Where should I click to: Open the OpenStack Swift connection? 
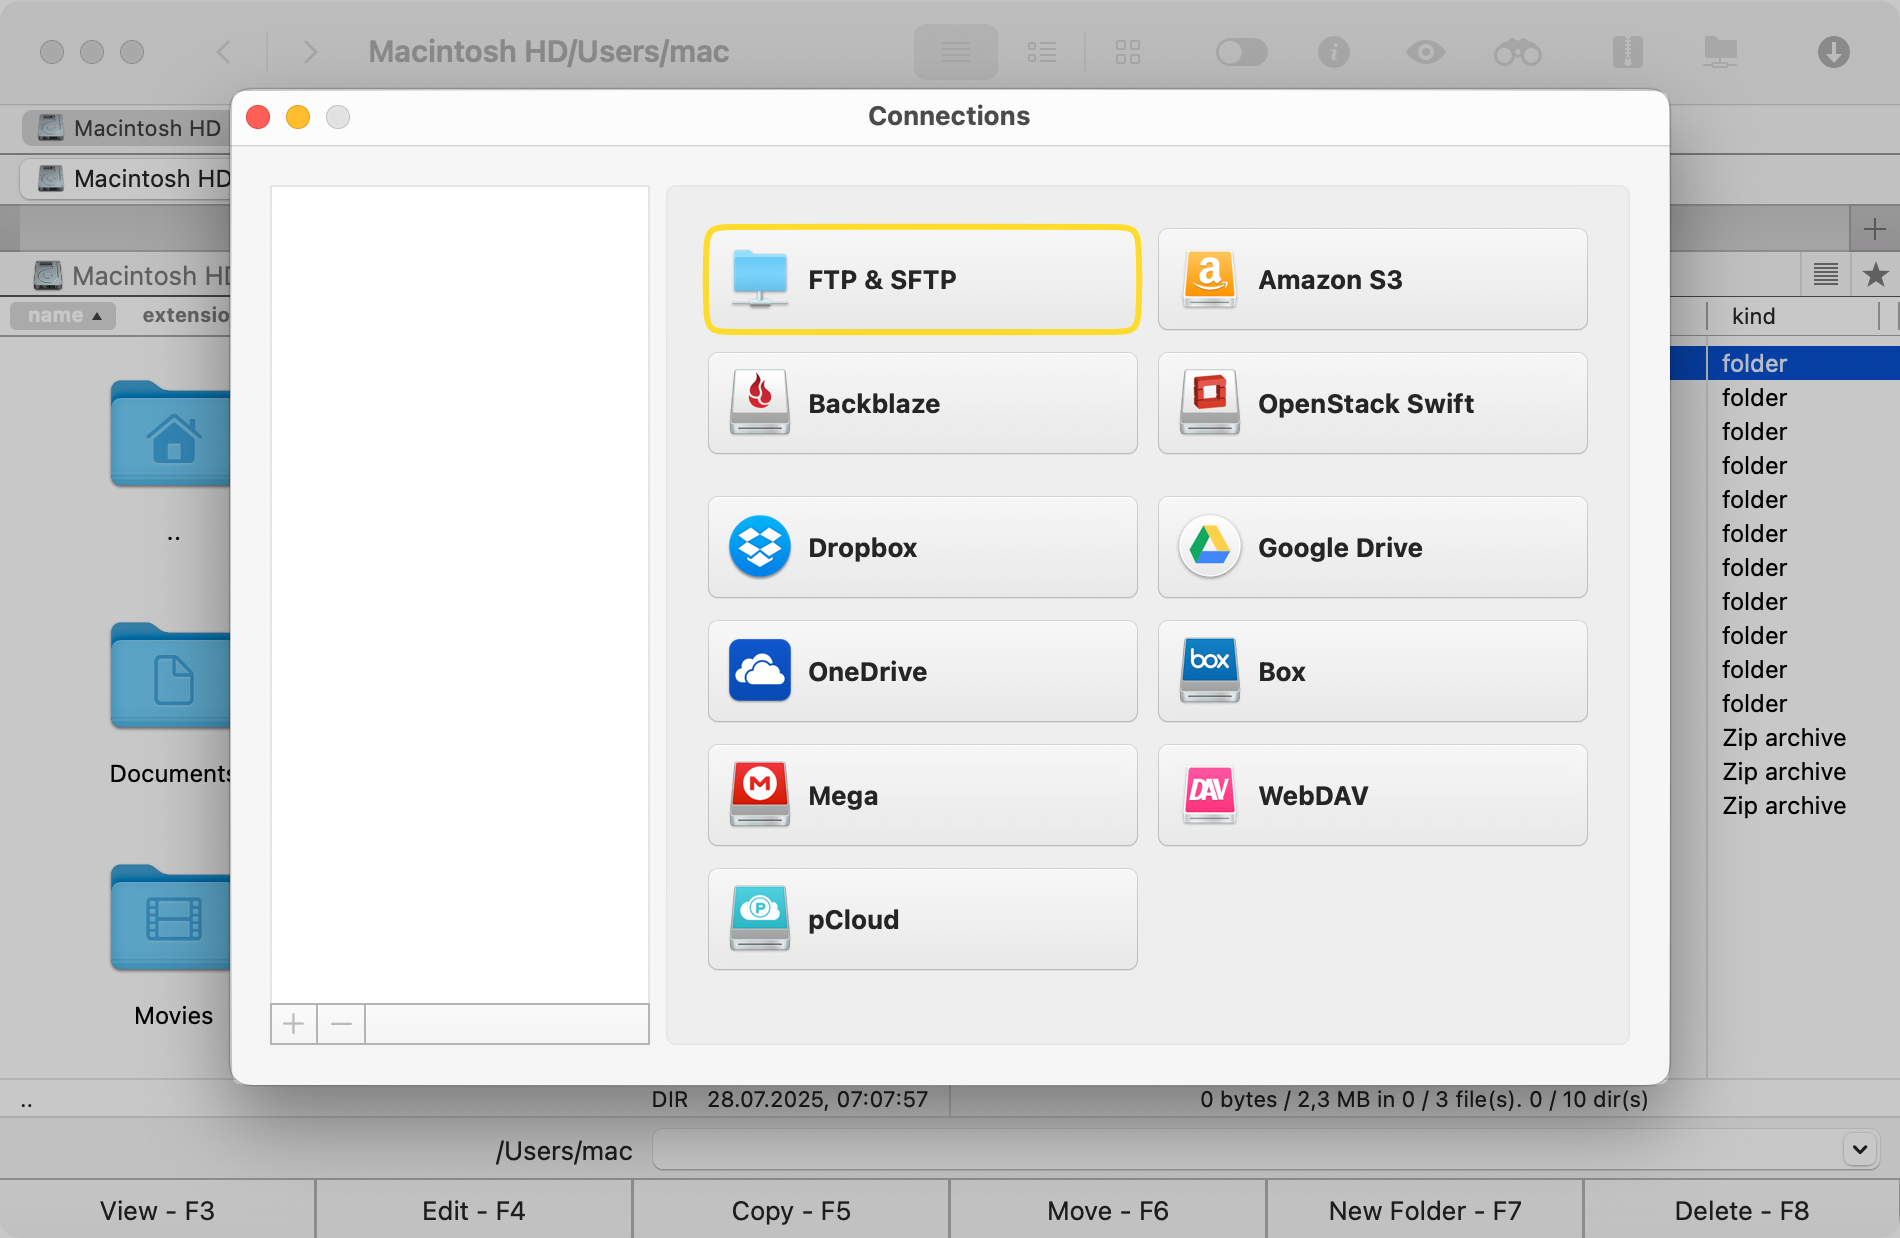tap(1371, 403)
